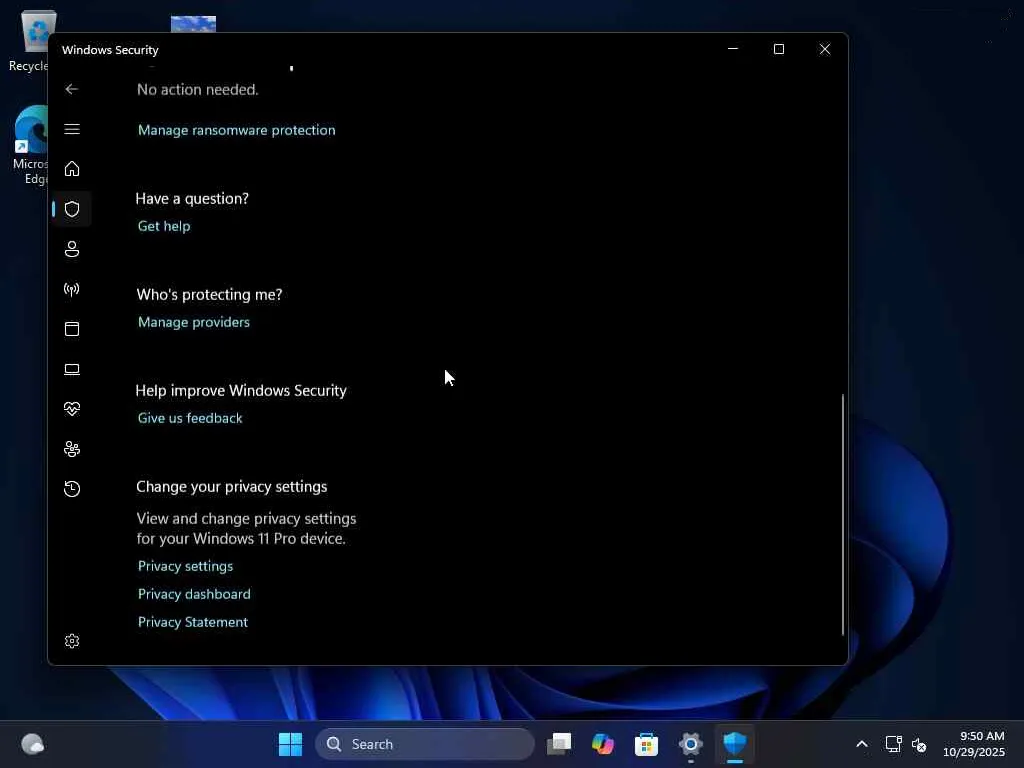Select the desktop image file thumbnail
Viewport: 1024px width, 768px height.
pos(193,24)
